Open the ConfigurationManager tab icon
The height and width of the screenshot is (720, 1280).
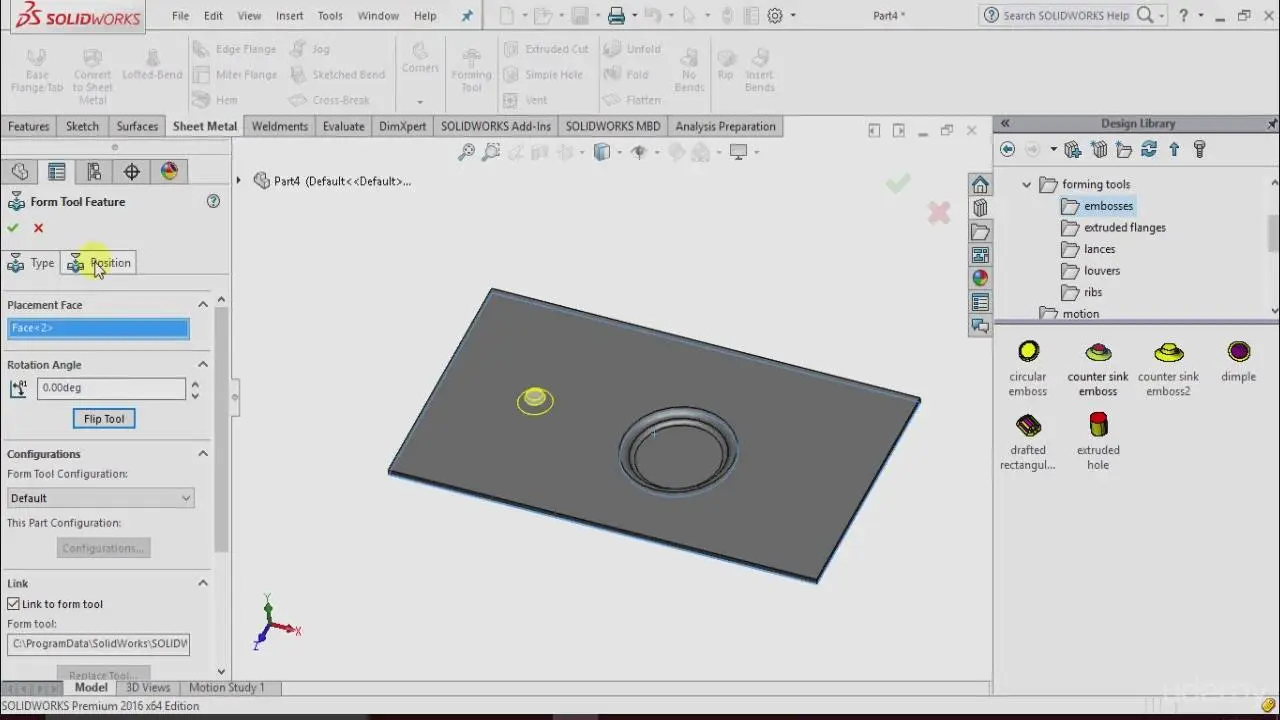tap(94, 172)
